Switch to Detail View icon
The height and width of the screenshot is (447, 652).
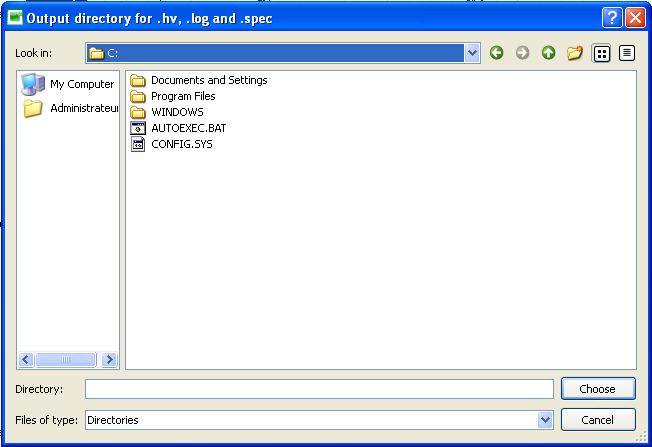(x=627, y=53)
